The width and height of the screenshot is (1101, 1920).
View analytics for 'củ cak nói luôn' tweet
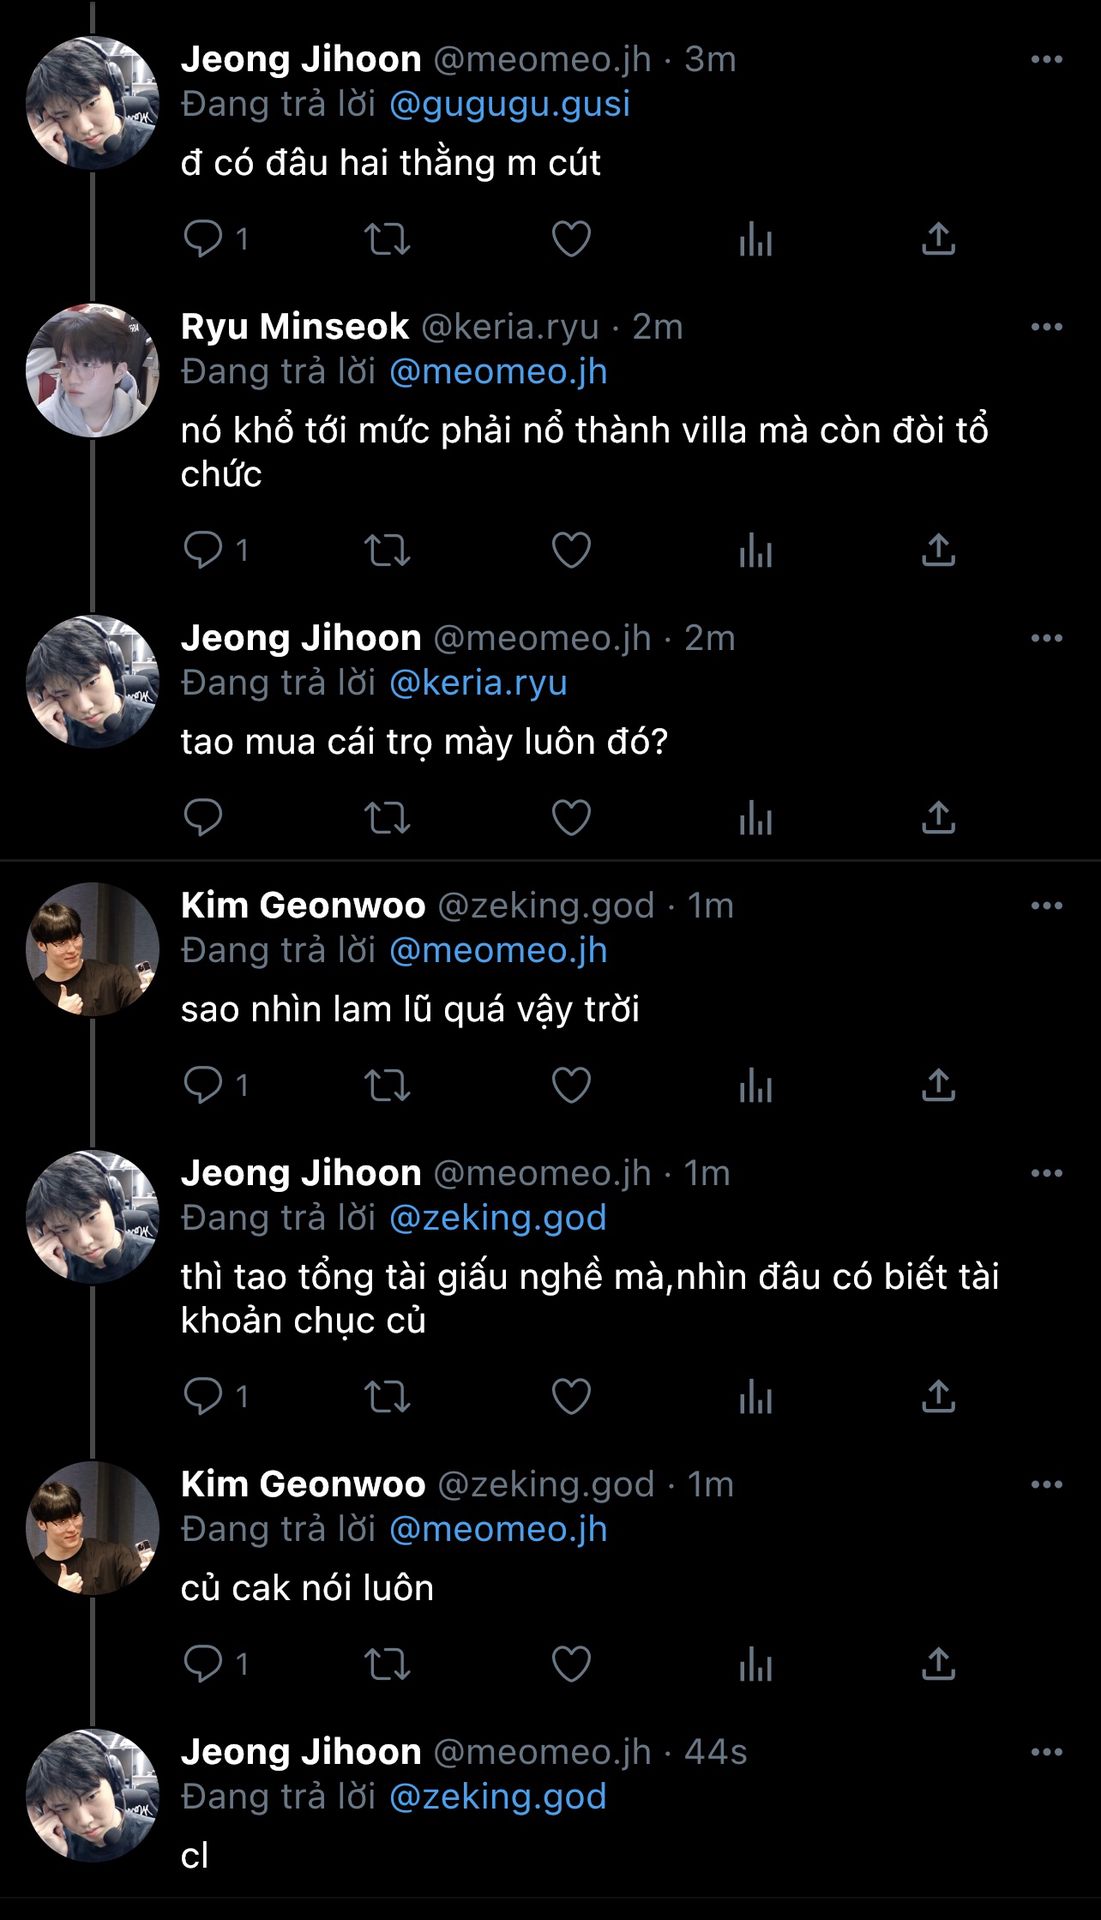click(755, 1664)
